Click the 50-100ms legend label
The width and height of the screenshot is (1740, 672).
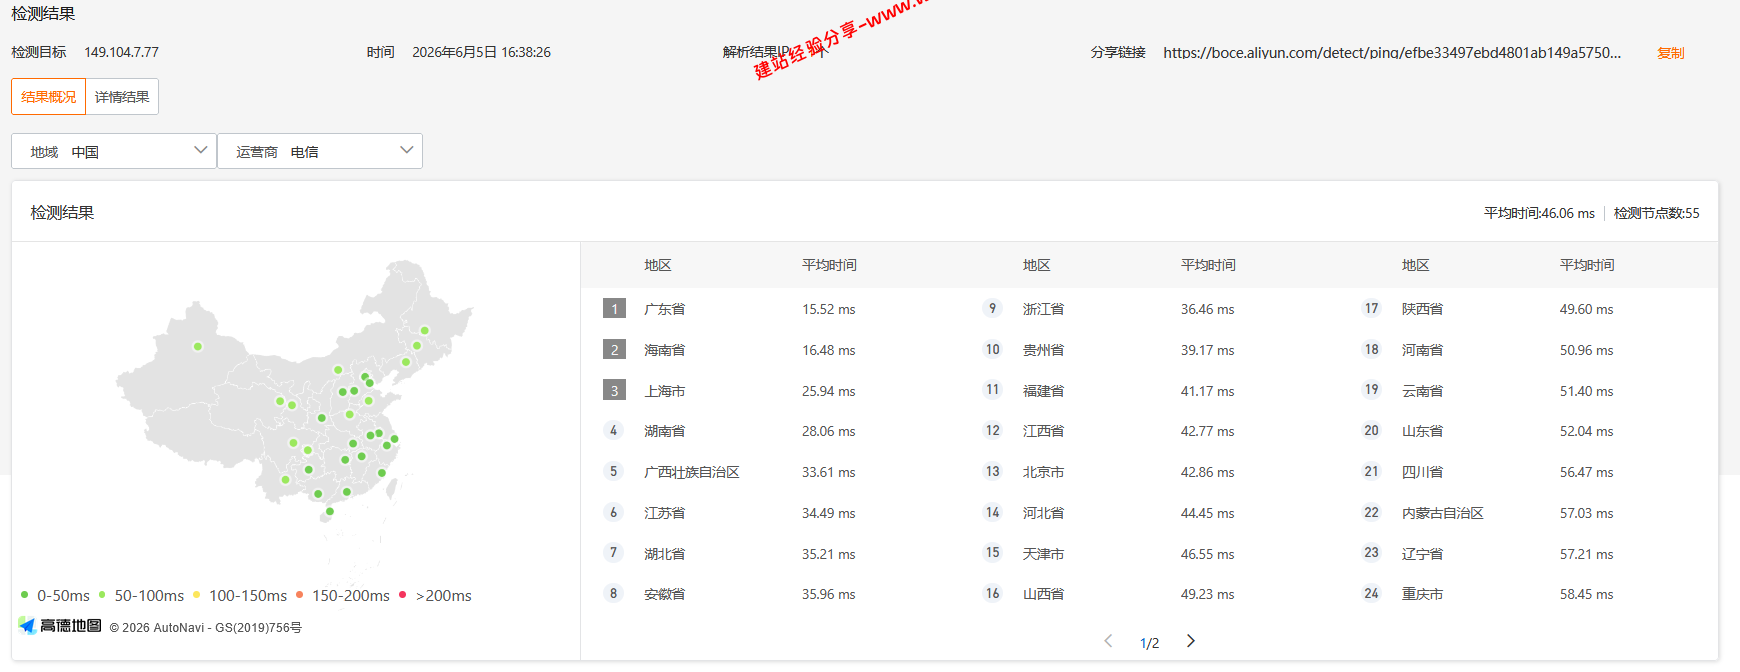point(149,596)
